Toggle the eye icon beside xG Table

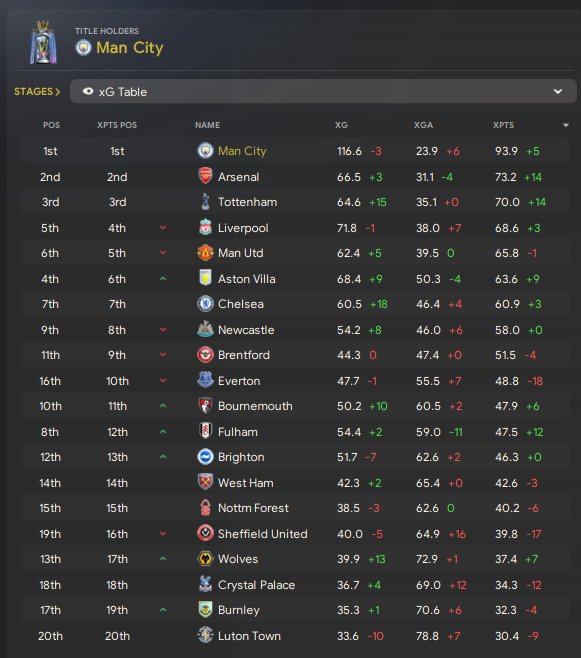[88, 91]
